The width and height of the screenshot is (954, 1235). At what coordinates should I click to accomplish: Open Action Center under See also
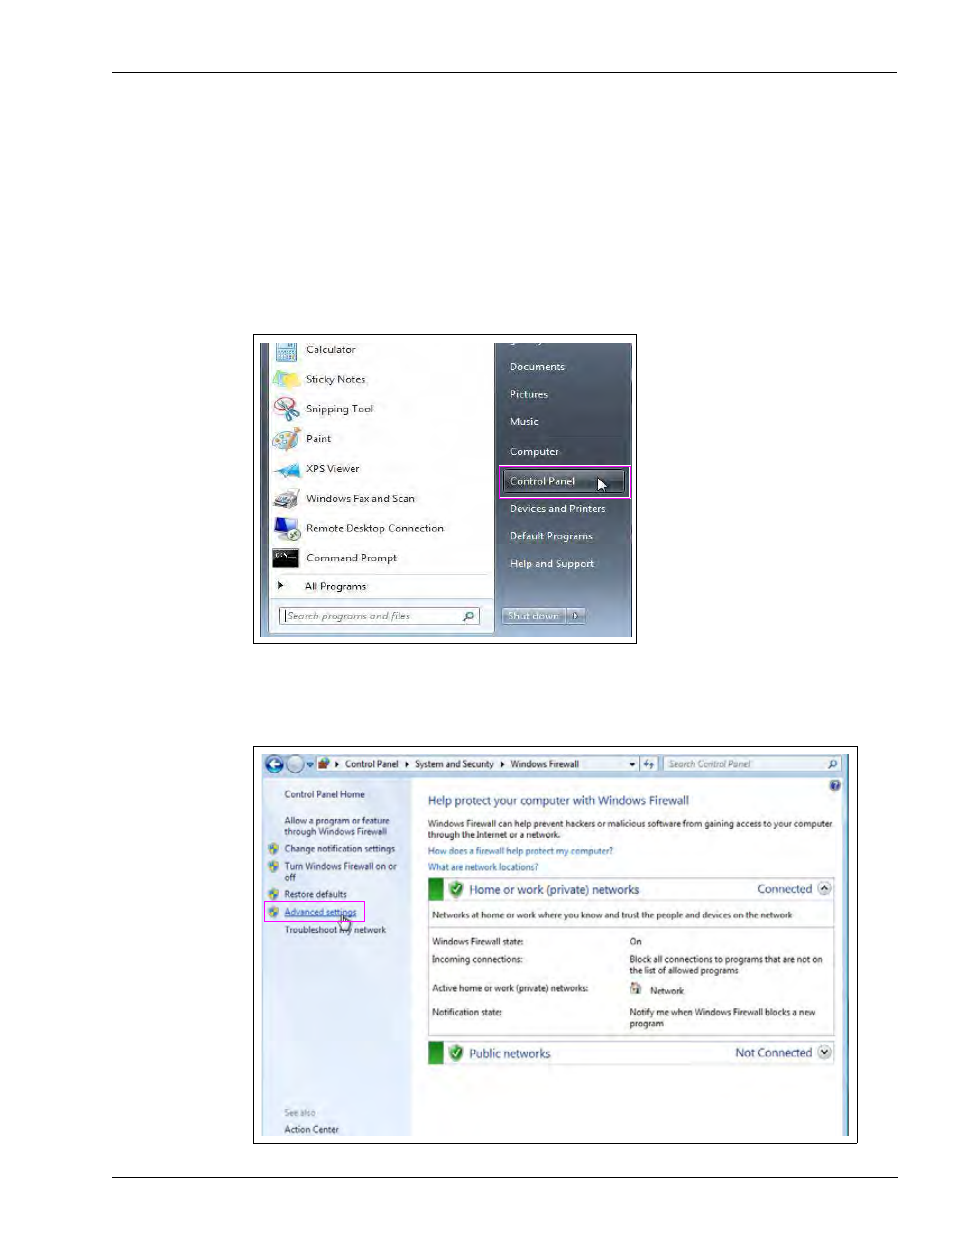[x=311, y=1130]
